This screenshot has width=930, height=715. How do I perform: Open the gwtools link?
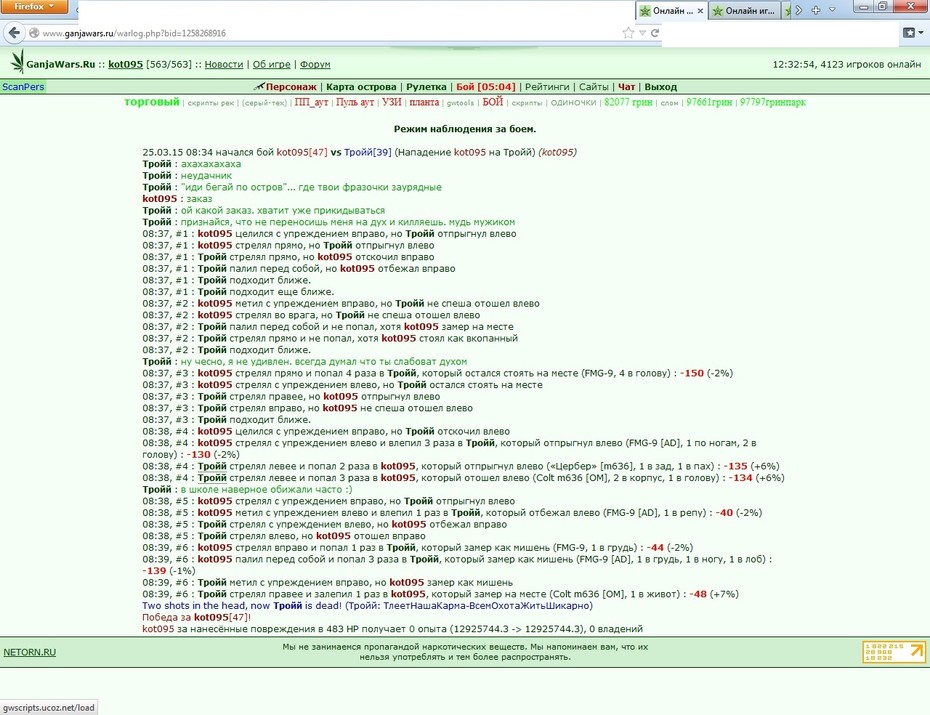pos(460,103)
